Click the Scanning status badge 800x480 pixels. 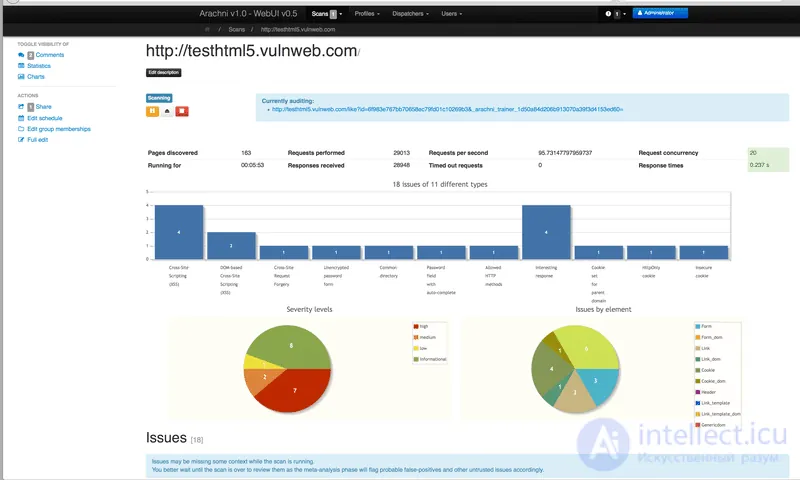[159, 98]
